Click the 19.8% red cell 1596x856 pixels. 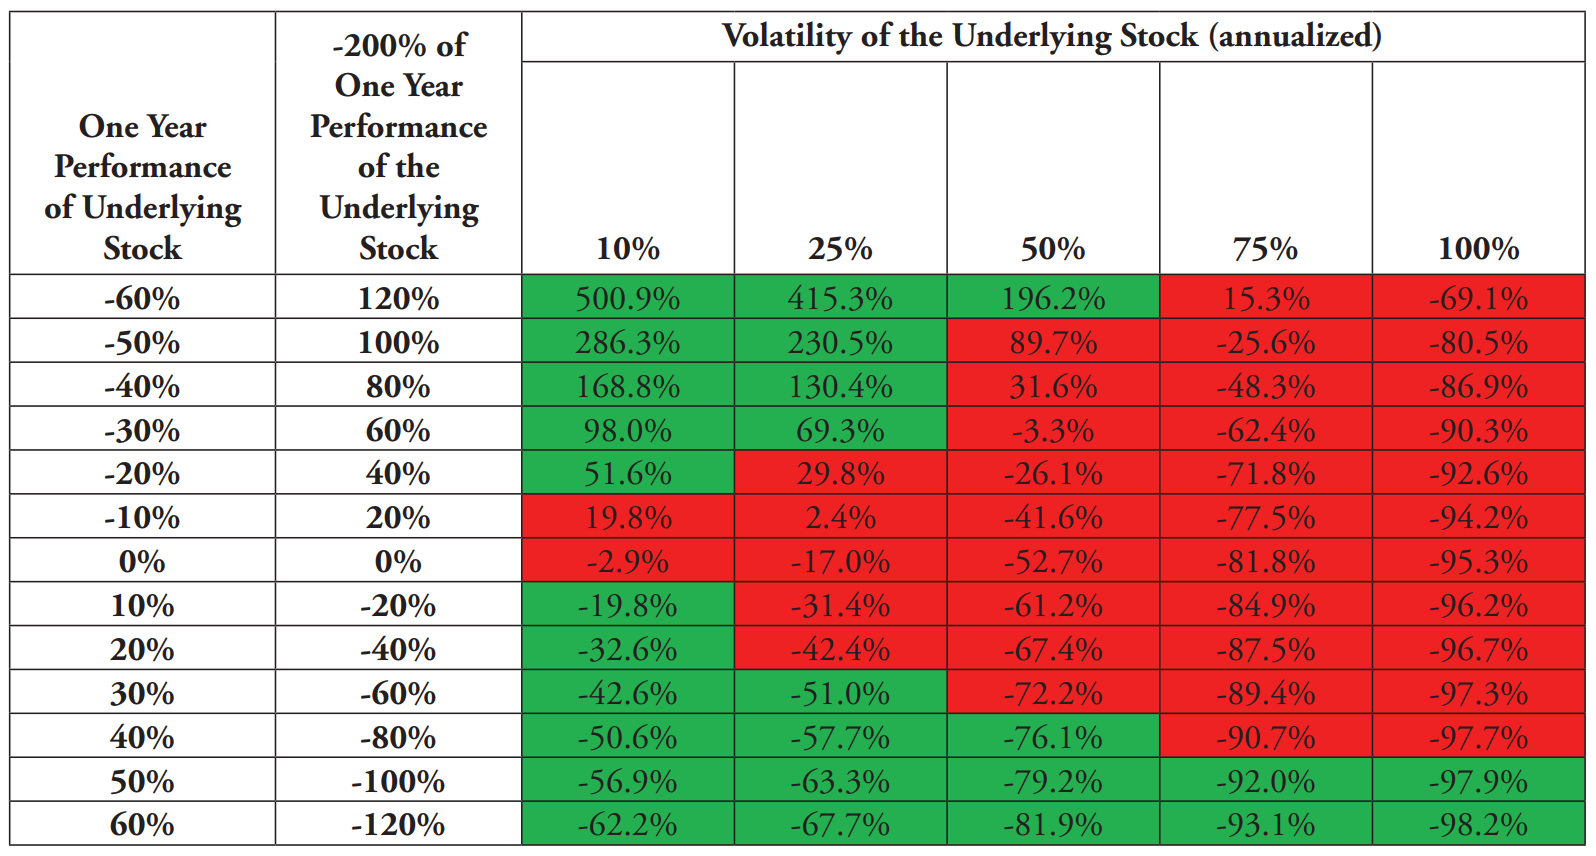(x=628, y=517)
